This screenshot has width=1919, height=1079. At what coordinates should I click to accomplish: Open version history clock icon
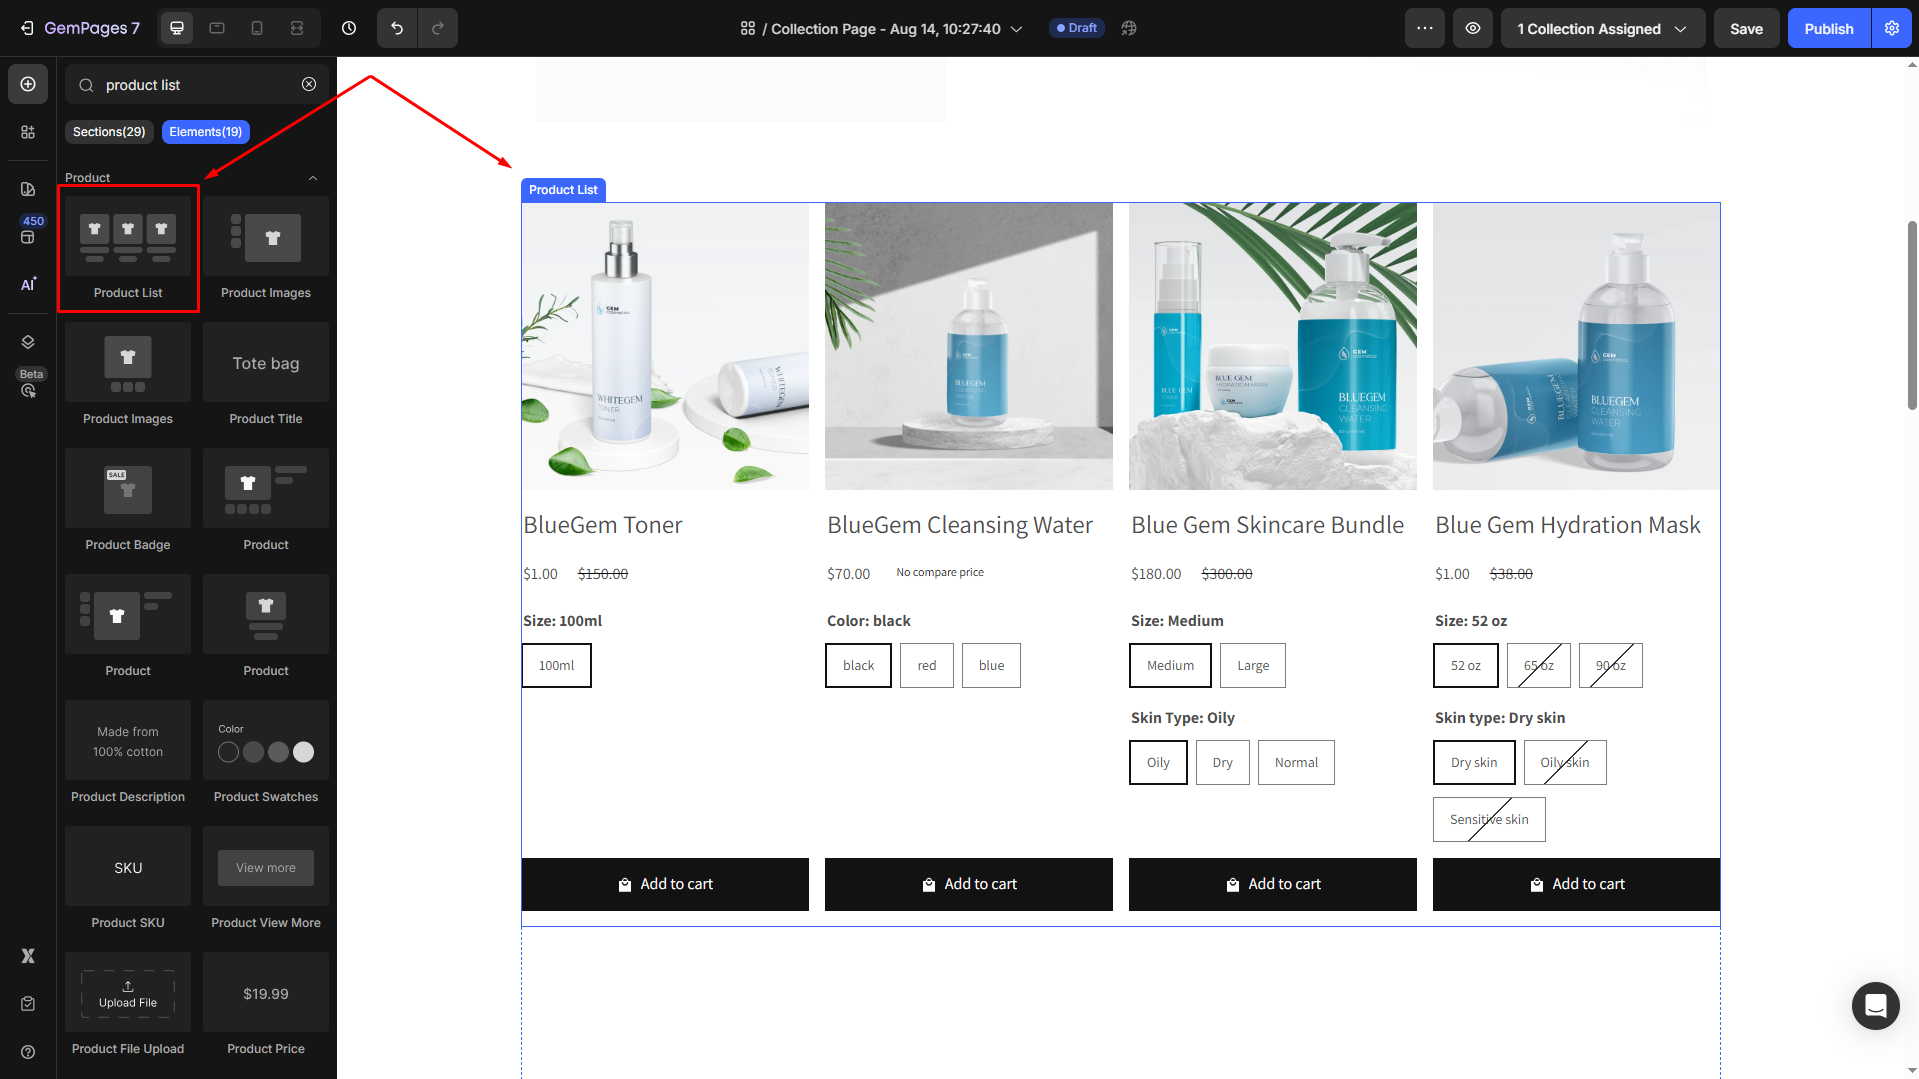(349, 28)
